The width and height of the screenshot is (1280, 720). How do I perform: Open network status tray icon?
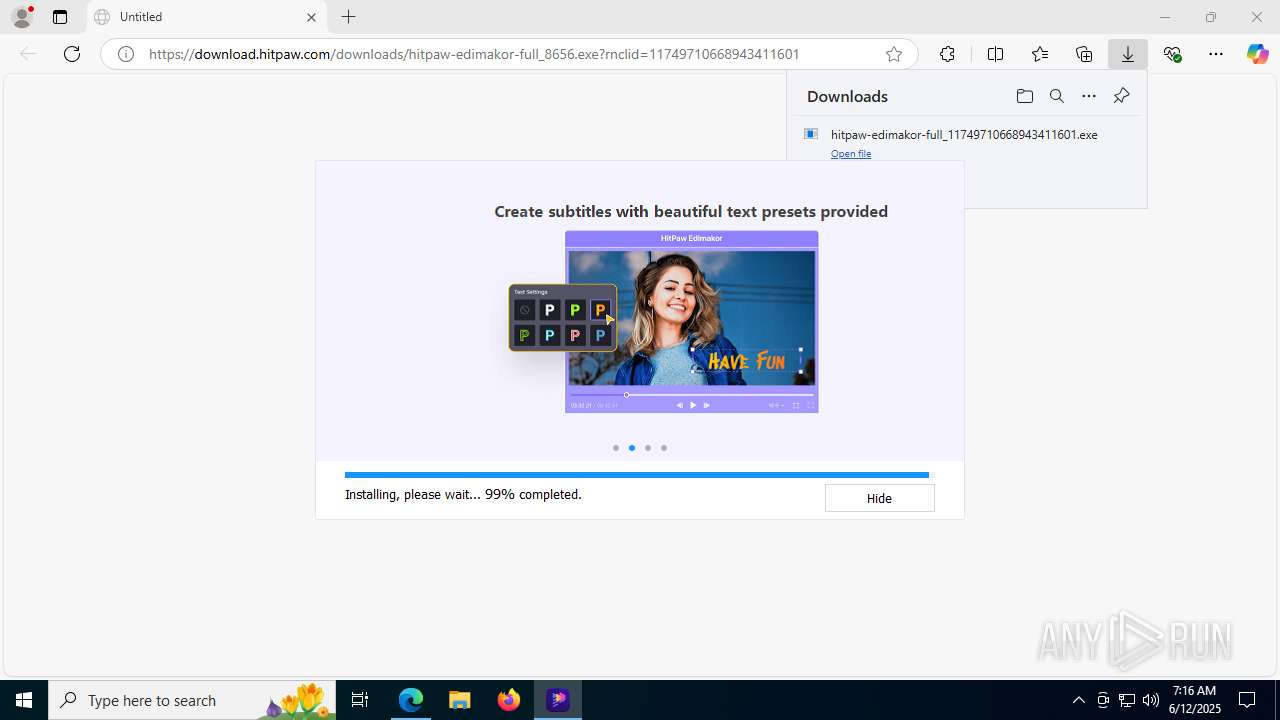point(1127,700)
